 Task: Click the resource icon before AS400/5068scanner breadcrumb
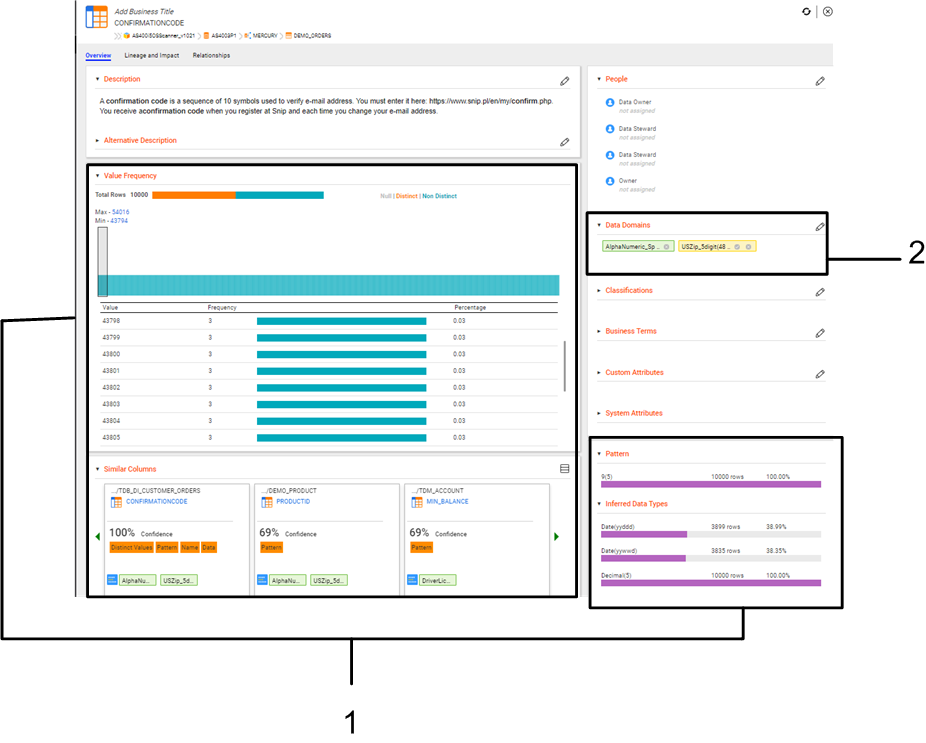pyautogui.click(x=126, y=35)
